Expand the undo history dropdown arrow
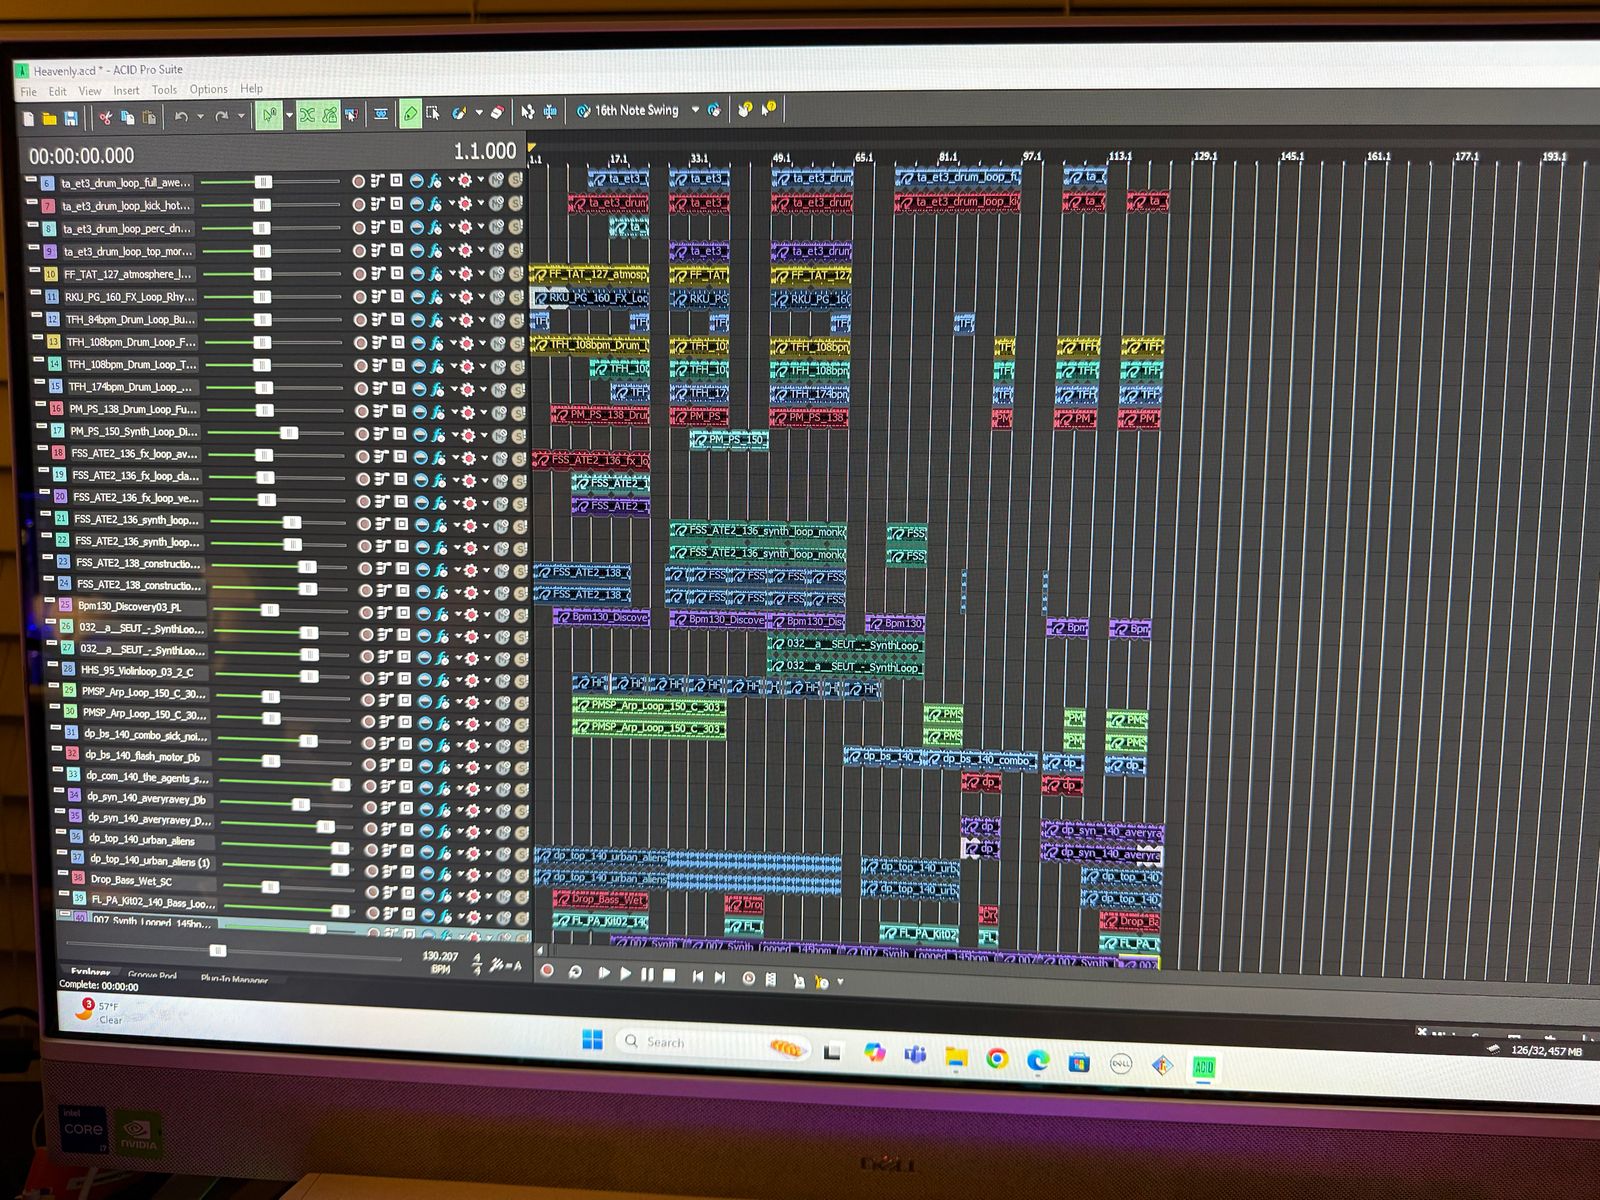Viewport: 1600px width, 1200px height. 201,117
